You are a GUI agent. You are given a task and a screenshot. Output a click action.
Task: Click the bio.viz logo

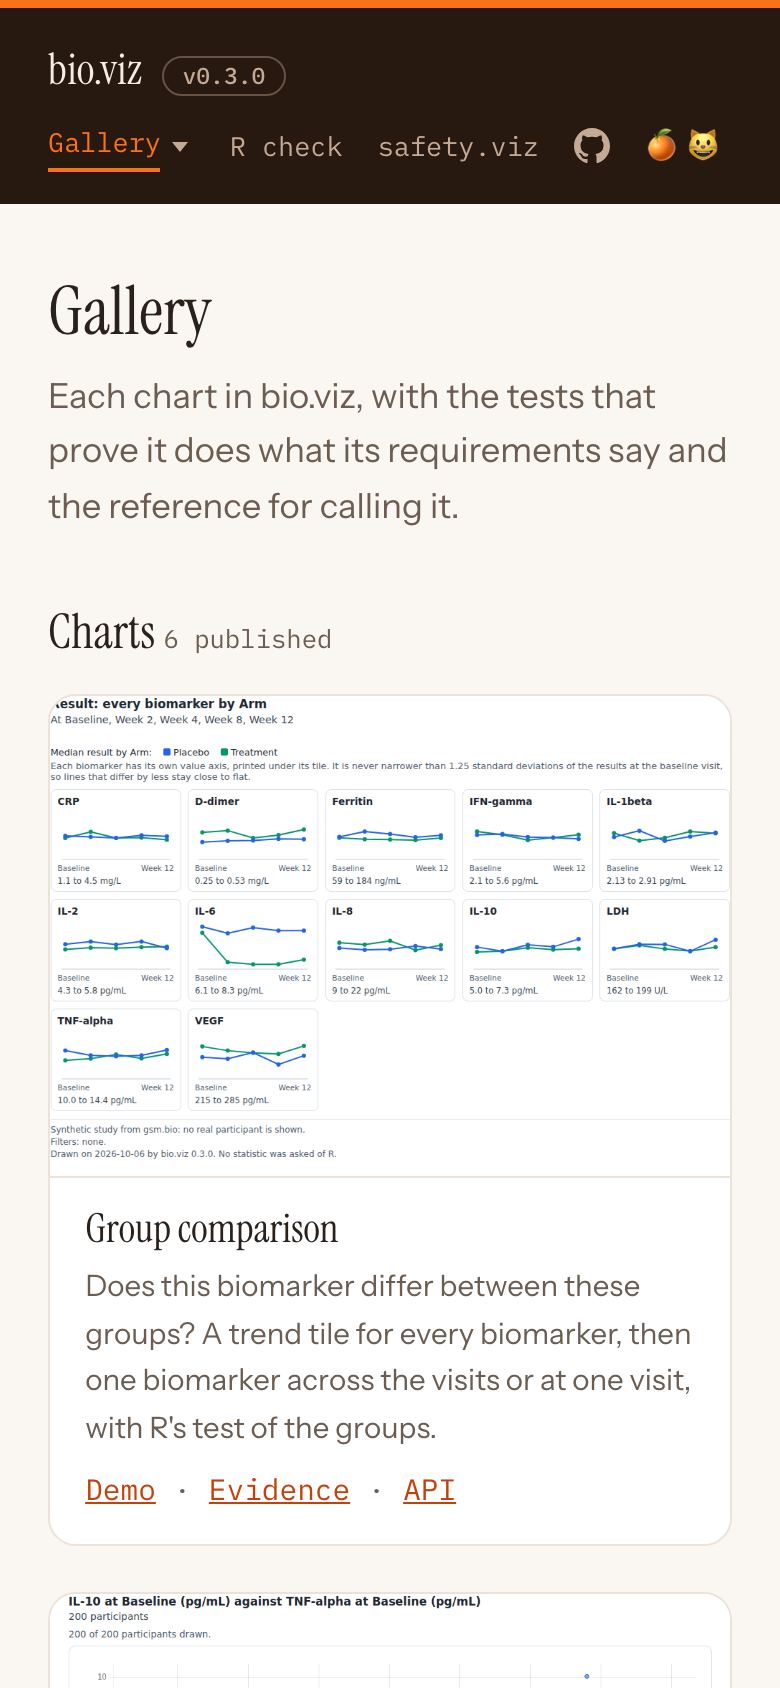pos(95,70)
